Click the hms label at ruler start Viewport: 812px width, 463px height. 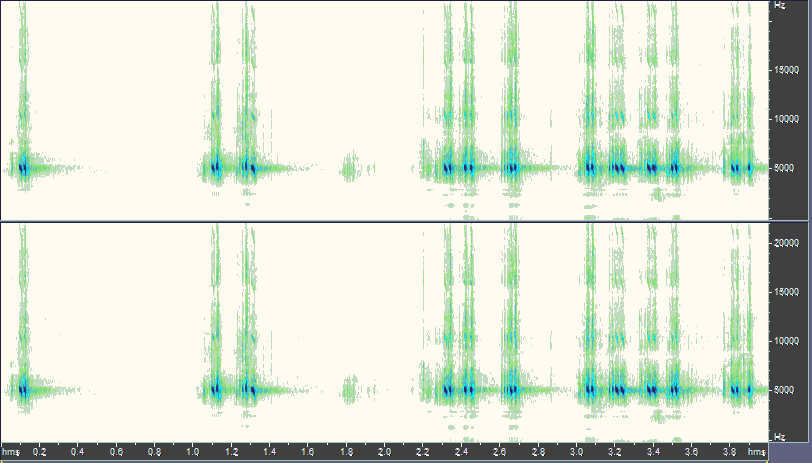click(x=10, y=452)
